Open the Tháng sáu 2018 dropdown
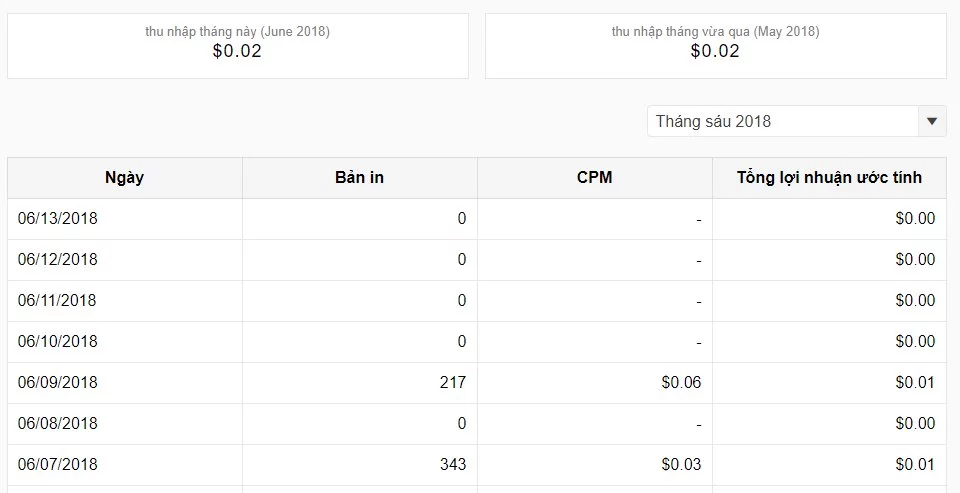960x493 pixels. pyautogui.click(x=783, y=122)
